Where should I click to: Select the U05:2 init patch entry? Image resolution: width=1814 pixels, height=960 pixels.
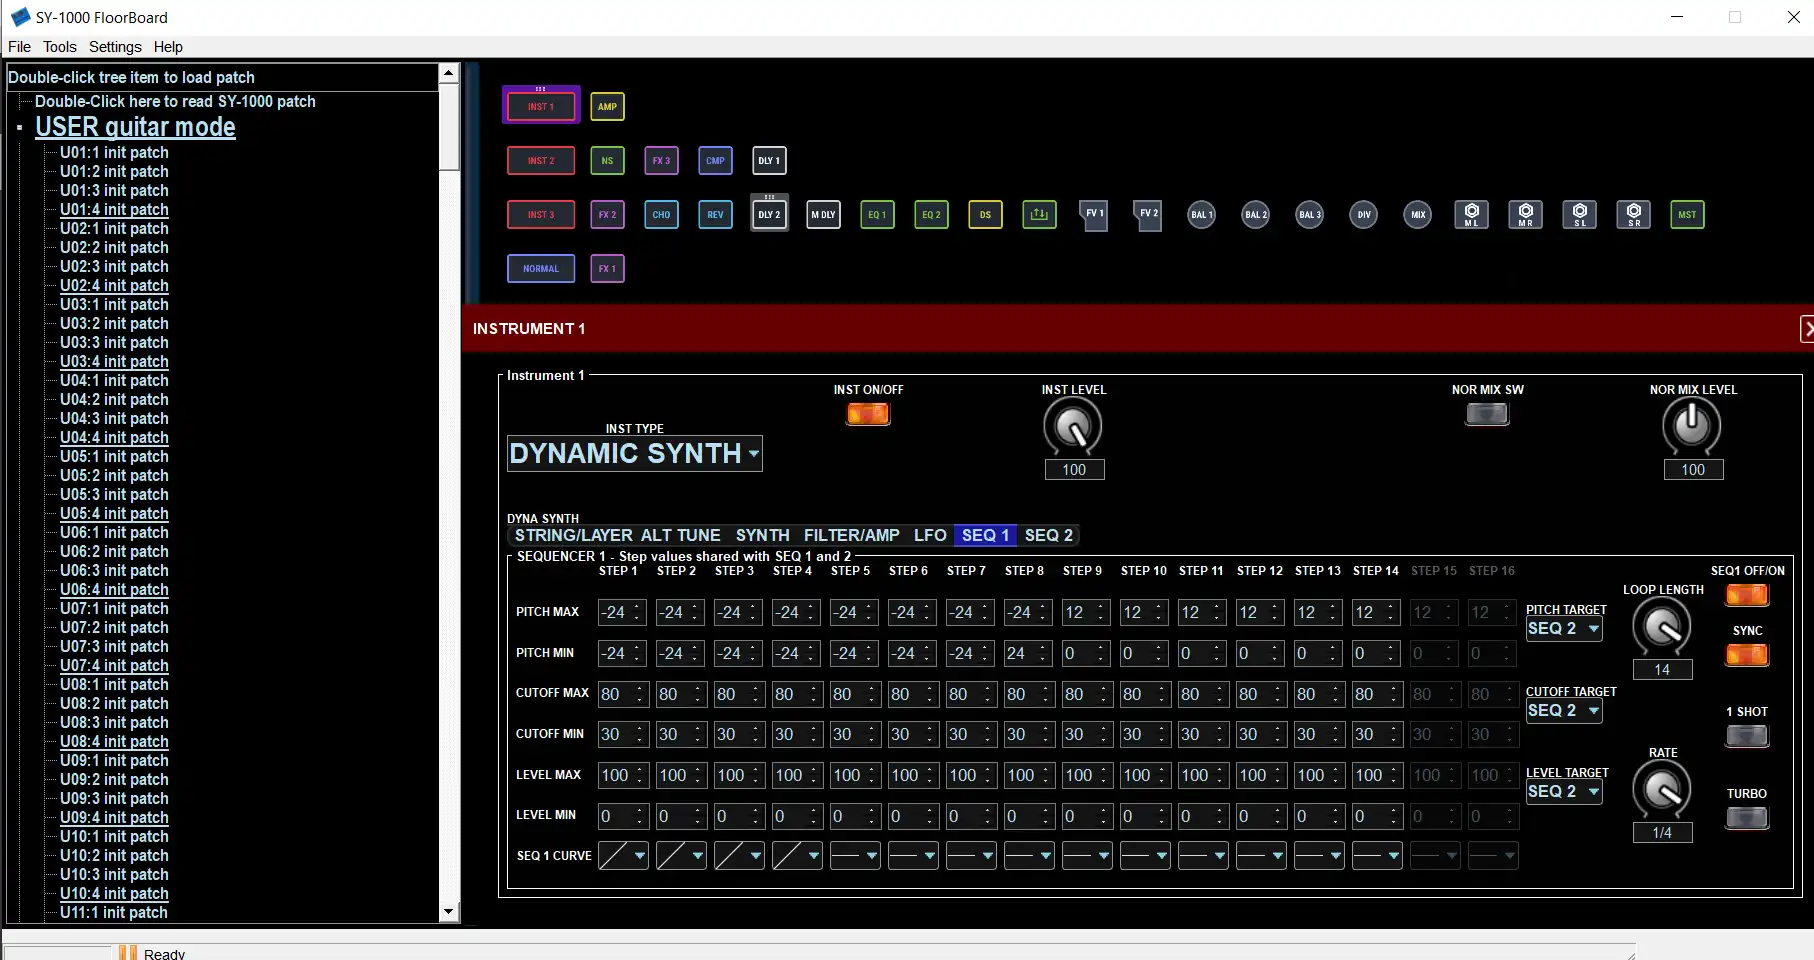pos(113,476)
